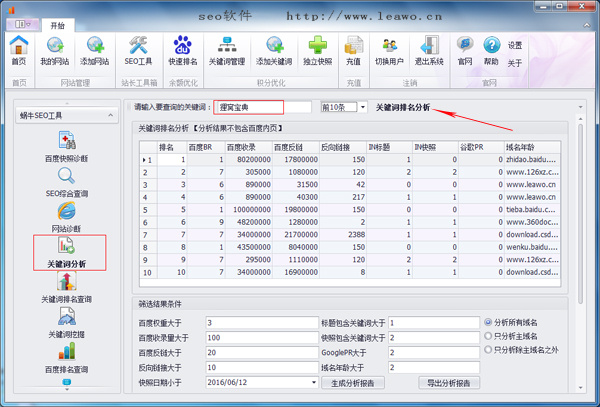Open 我的网站 in the ribbon

click(55, 50)
